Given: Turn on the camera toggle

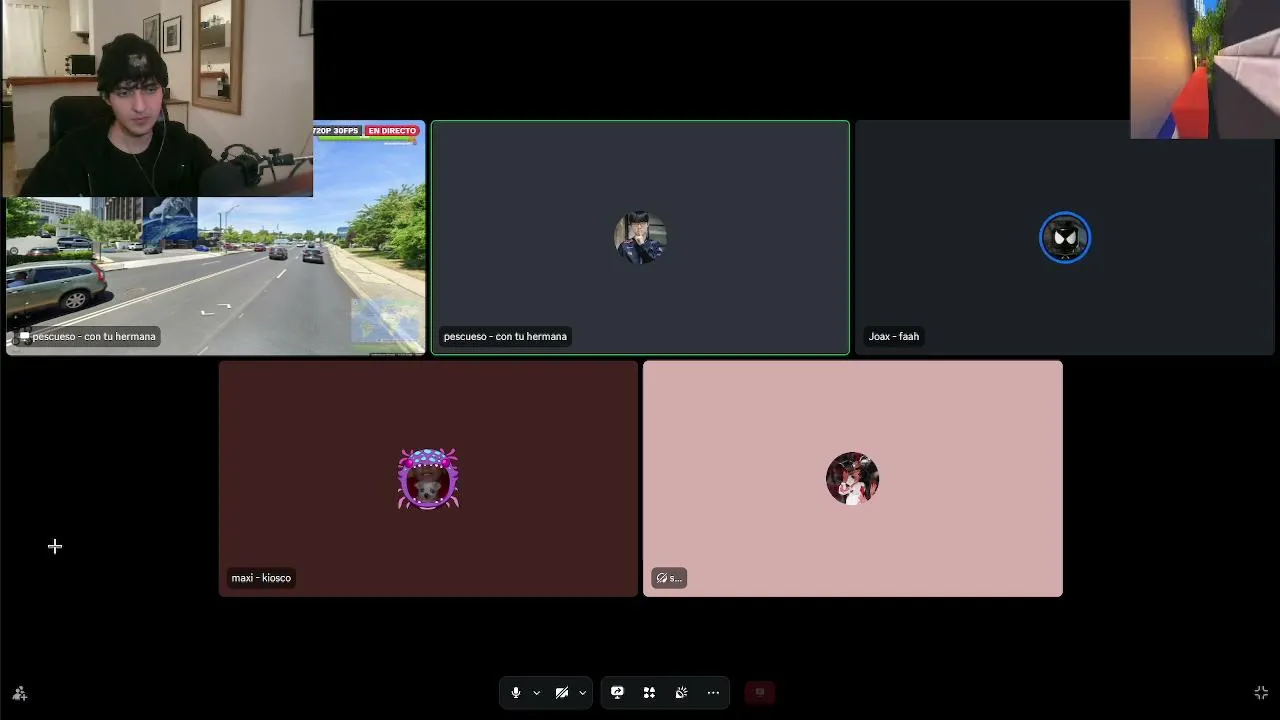Looking at the screenshot, I should click(x=562, y=692).
